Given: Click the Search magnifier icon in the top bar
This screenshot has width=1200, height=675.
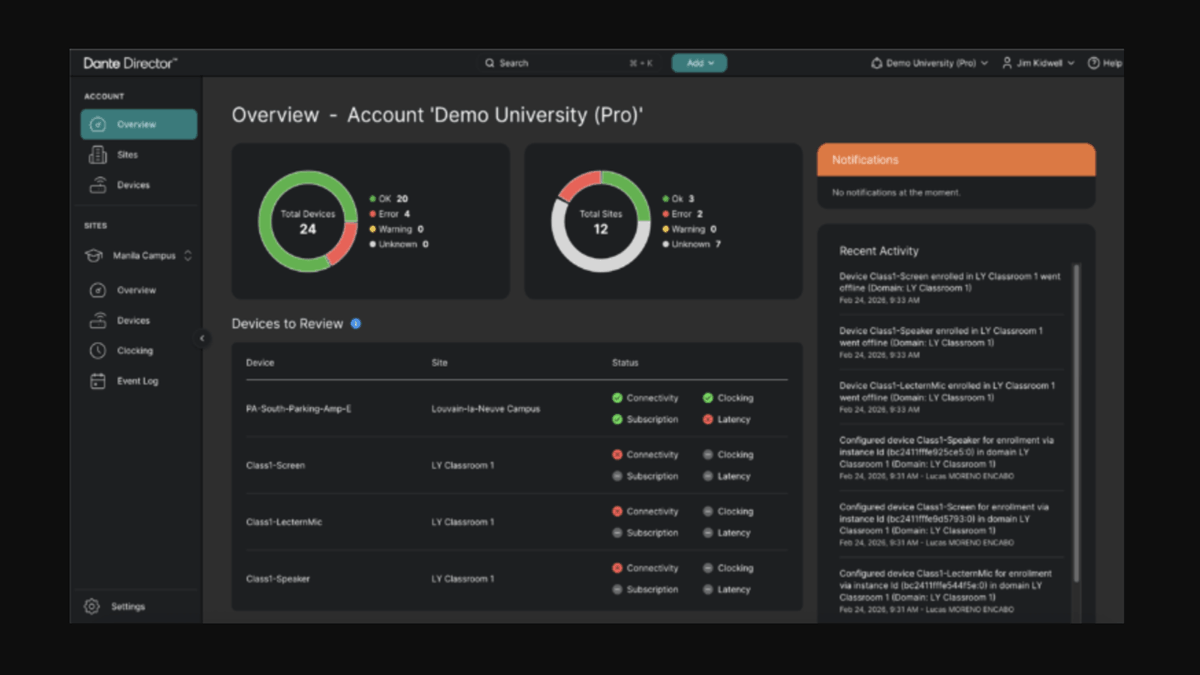Looking at the screenshot, I should pyautogui.click(x=489, y=62).
